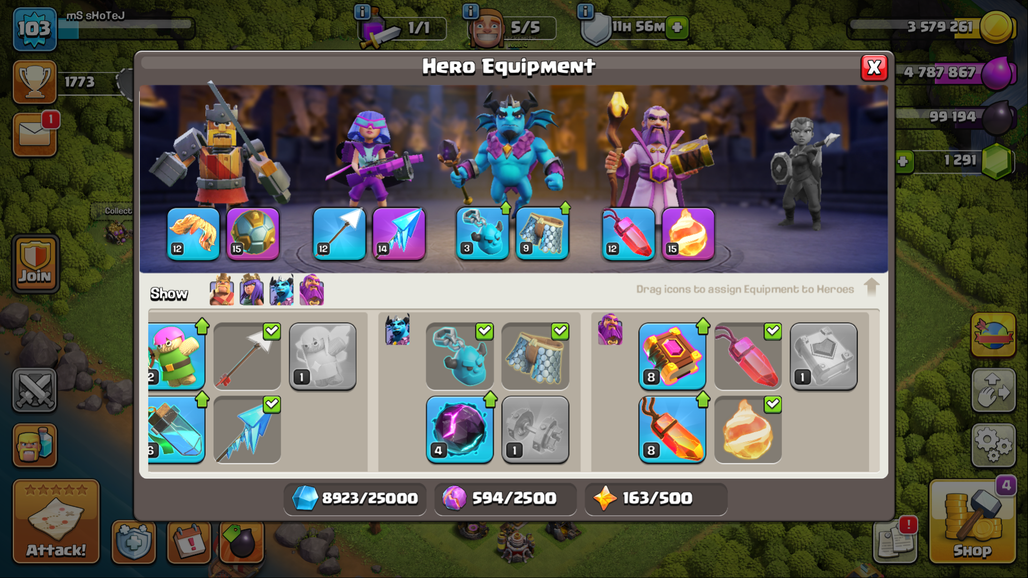Select the Grand Warden filter icon
This screenshot has height=578, width=1028.
point(312,290)
